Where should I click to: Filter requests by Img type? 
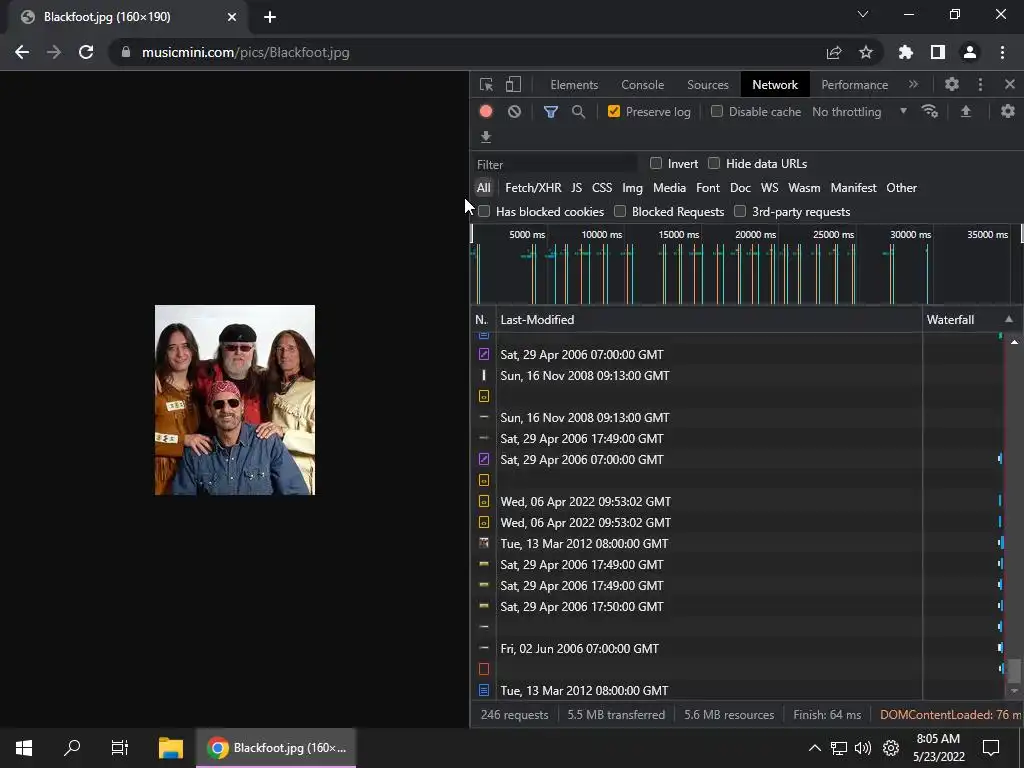click(x=632, y=188)
